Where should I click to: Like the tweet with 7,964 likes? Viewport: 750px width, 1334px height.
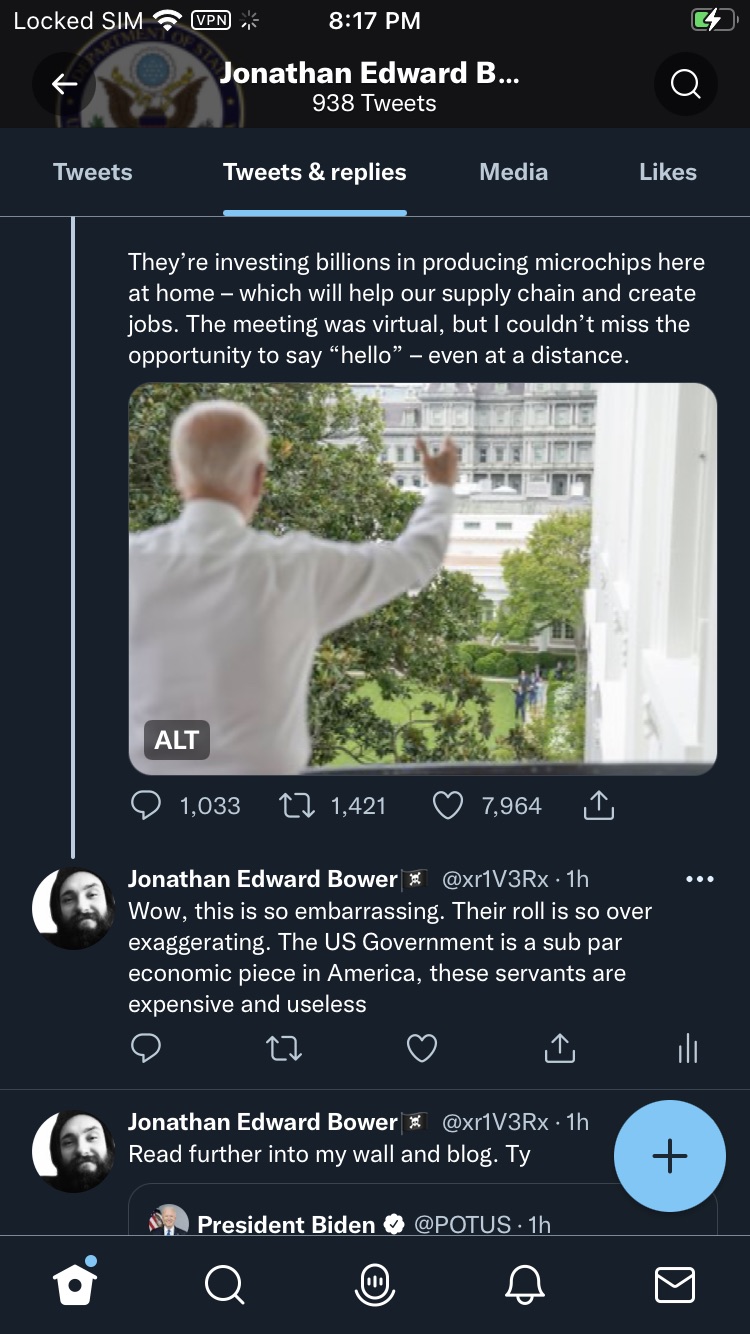pyautogui.click(x=447, y=806)
